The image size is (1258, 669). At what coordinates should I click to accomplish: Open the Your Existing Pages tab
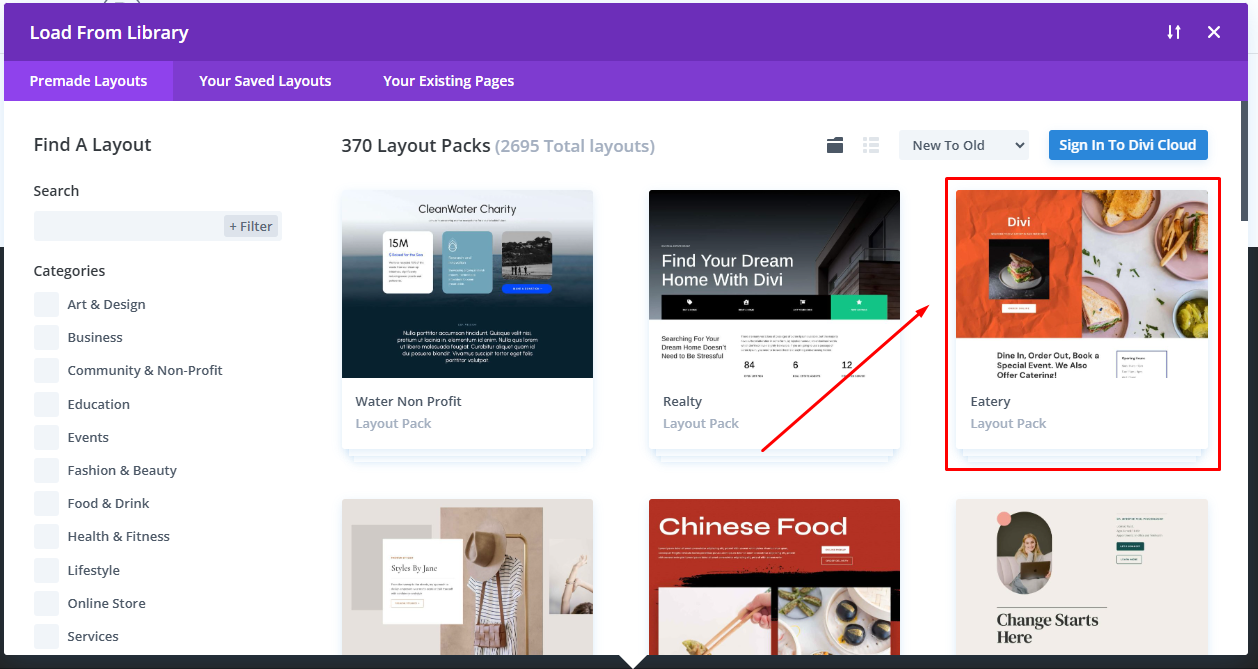[x=448, y=81]
